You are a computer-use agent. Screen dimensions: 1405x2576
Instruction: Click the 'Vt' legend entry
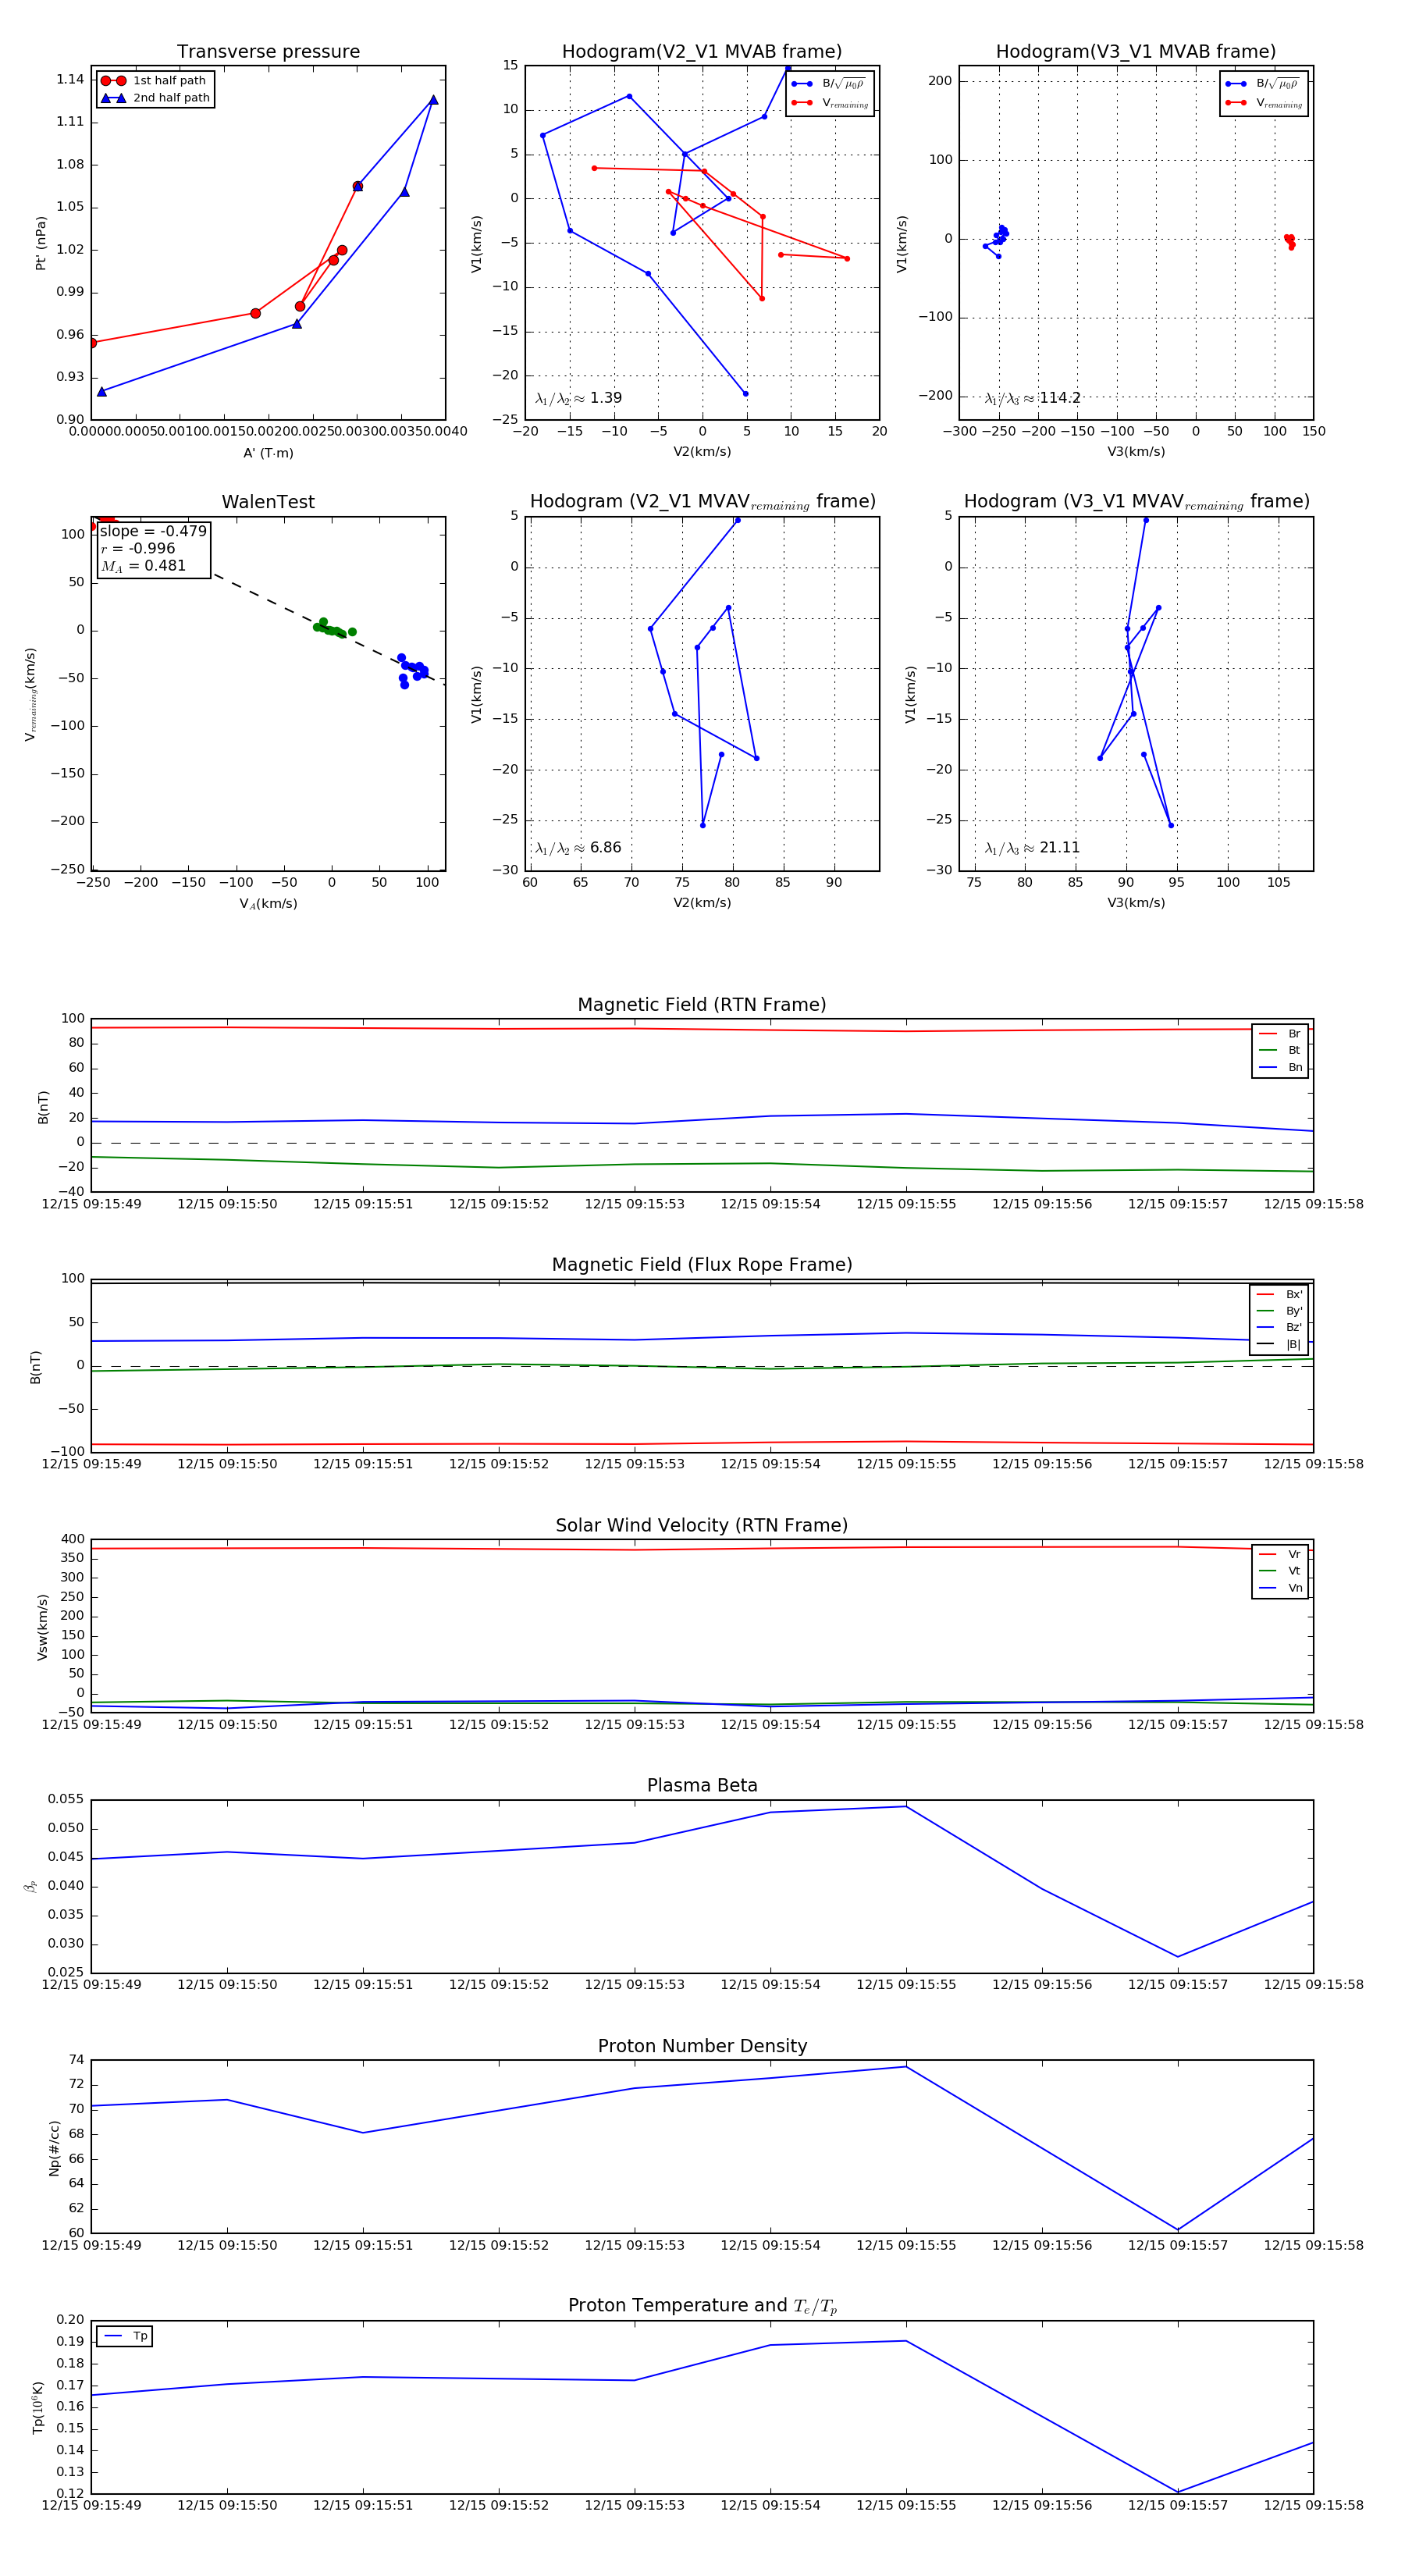[1280, 1571]
